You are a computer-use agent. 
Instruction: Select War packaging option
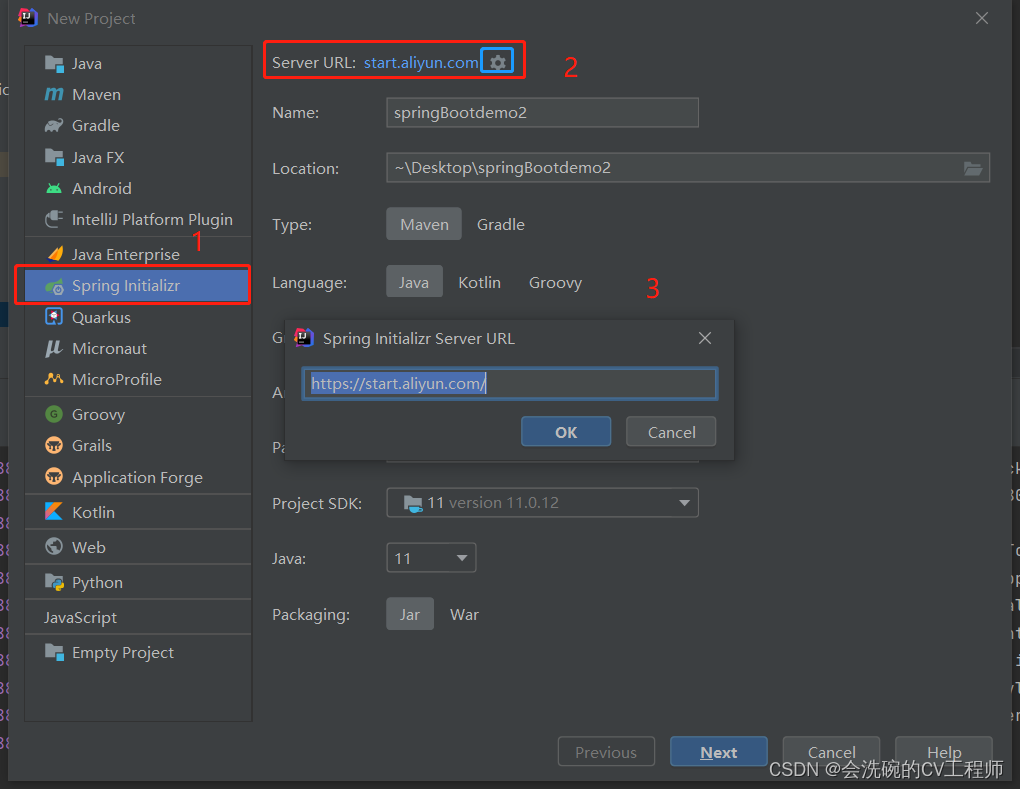point(464,614)
